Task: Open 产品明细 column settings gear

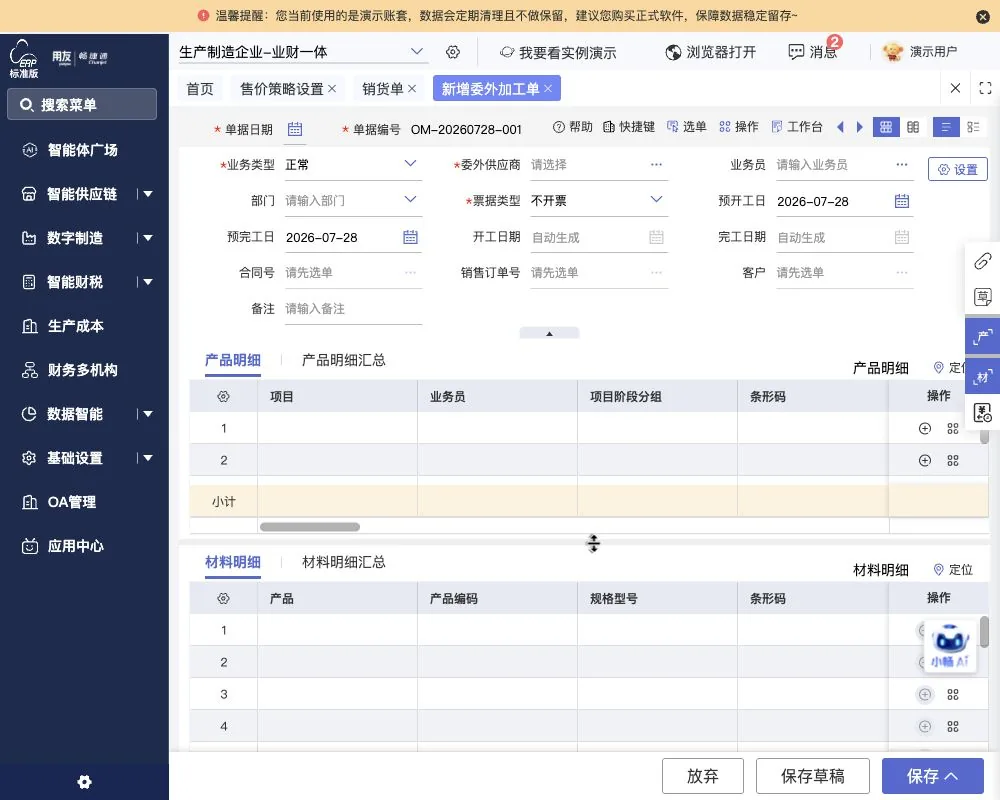Action: [x=223, y=396]
